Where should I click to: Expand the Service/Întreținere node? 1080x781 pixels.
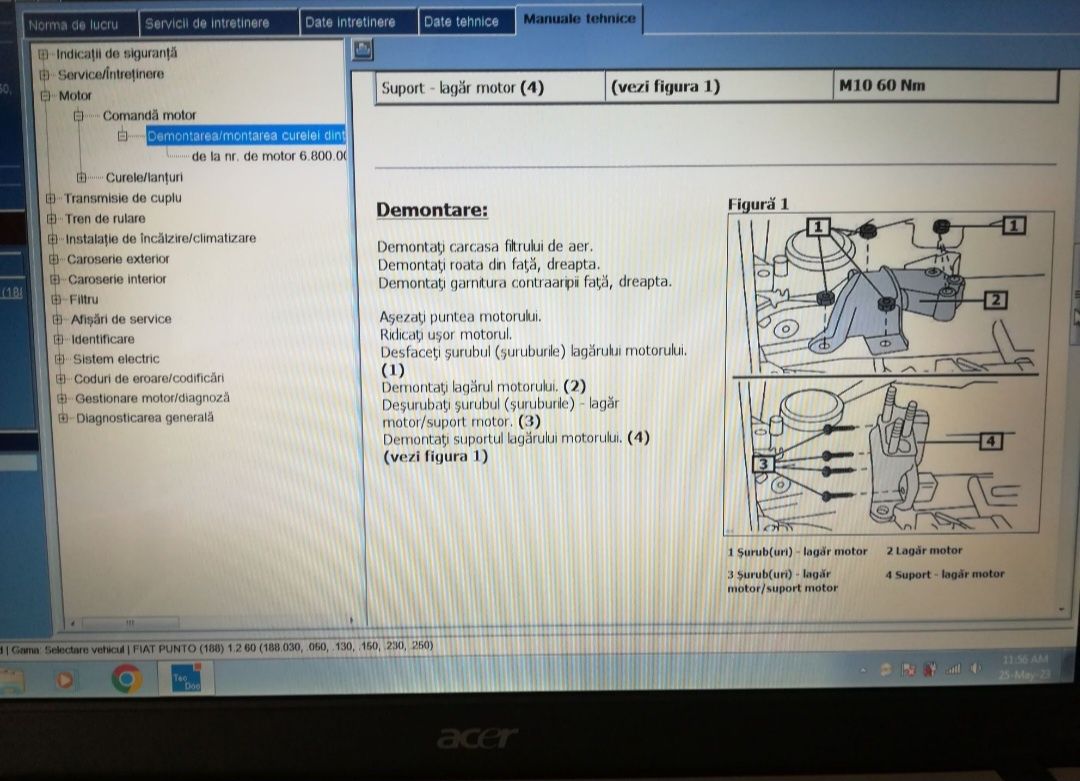pyautogui.click(x=44, y=74)
